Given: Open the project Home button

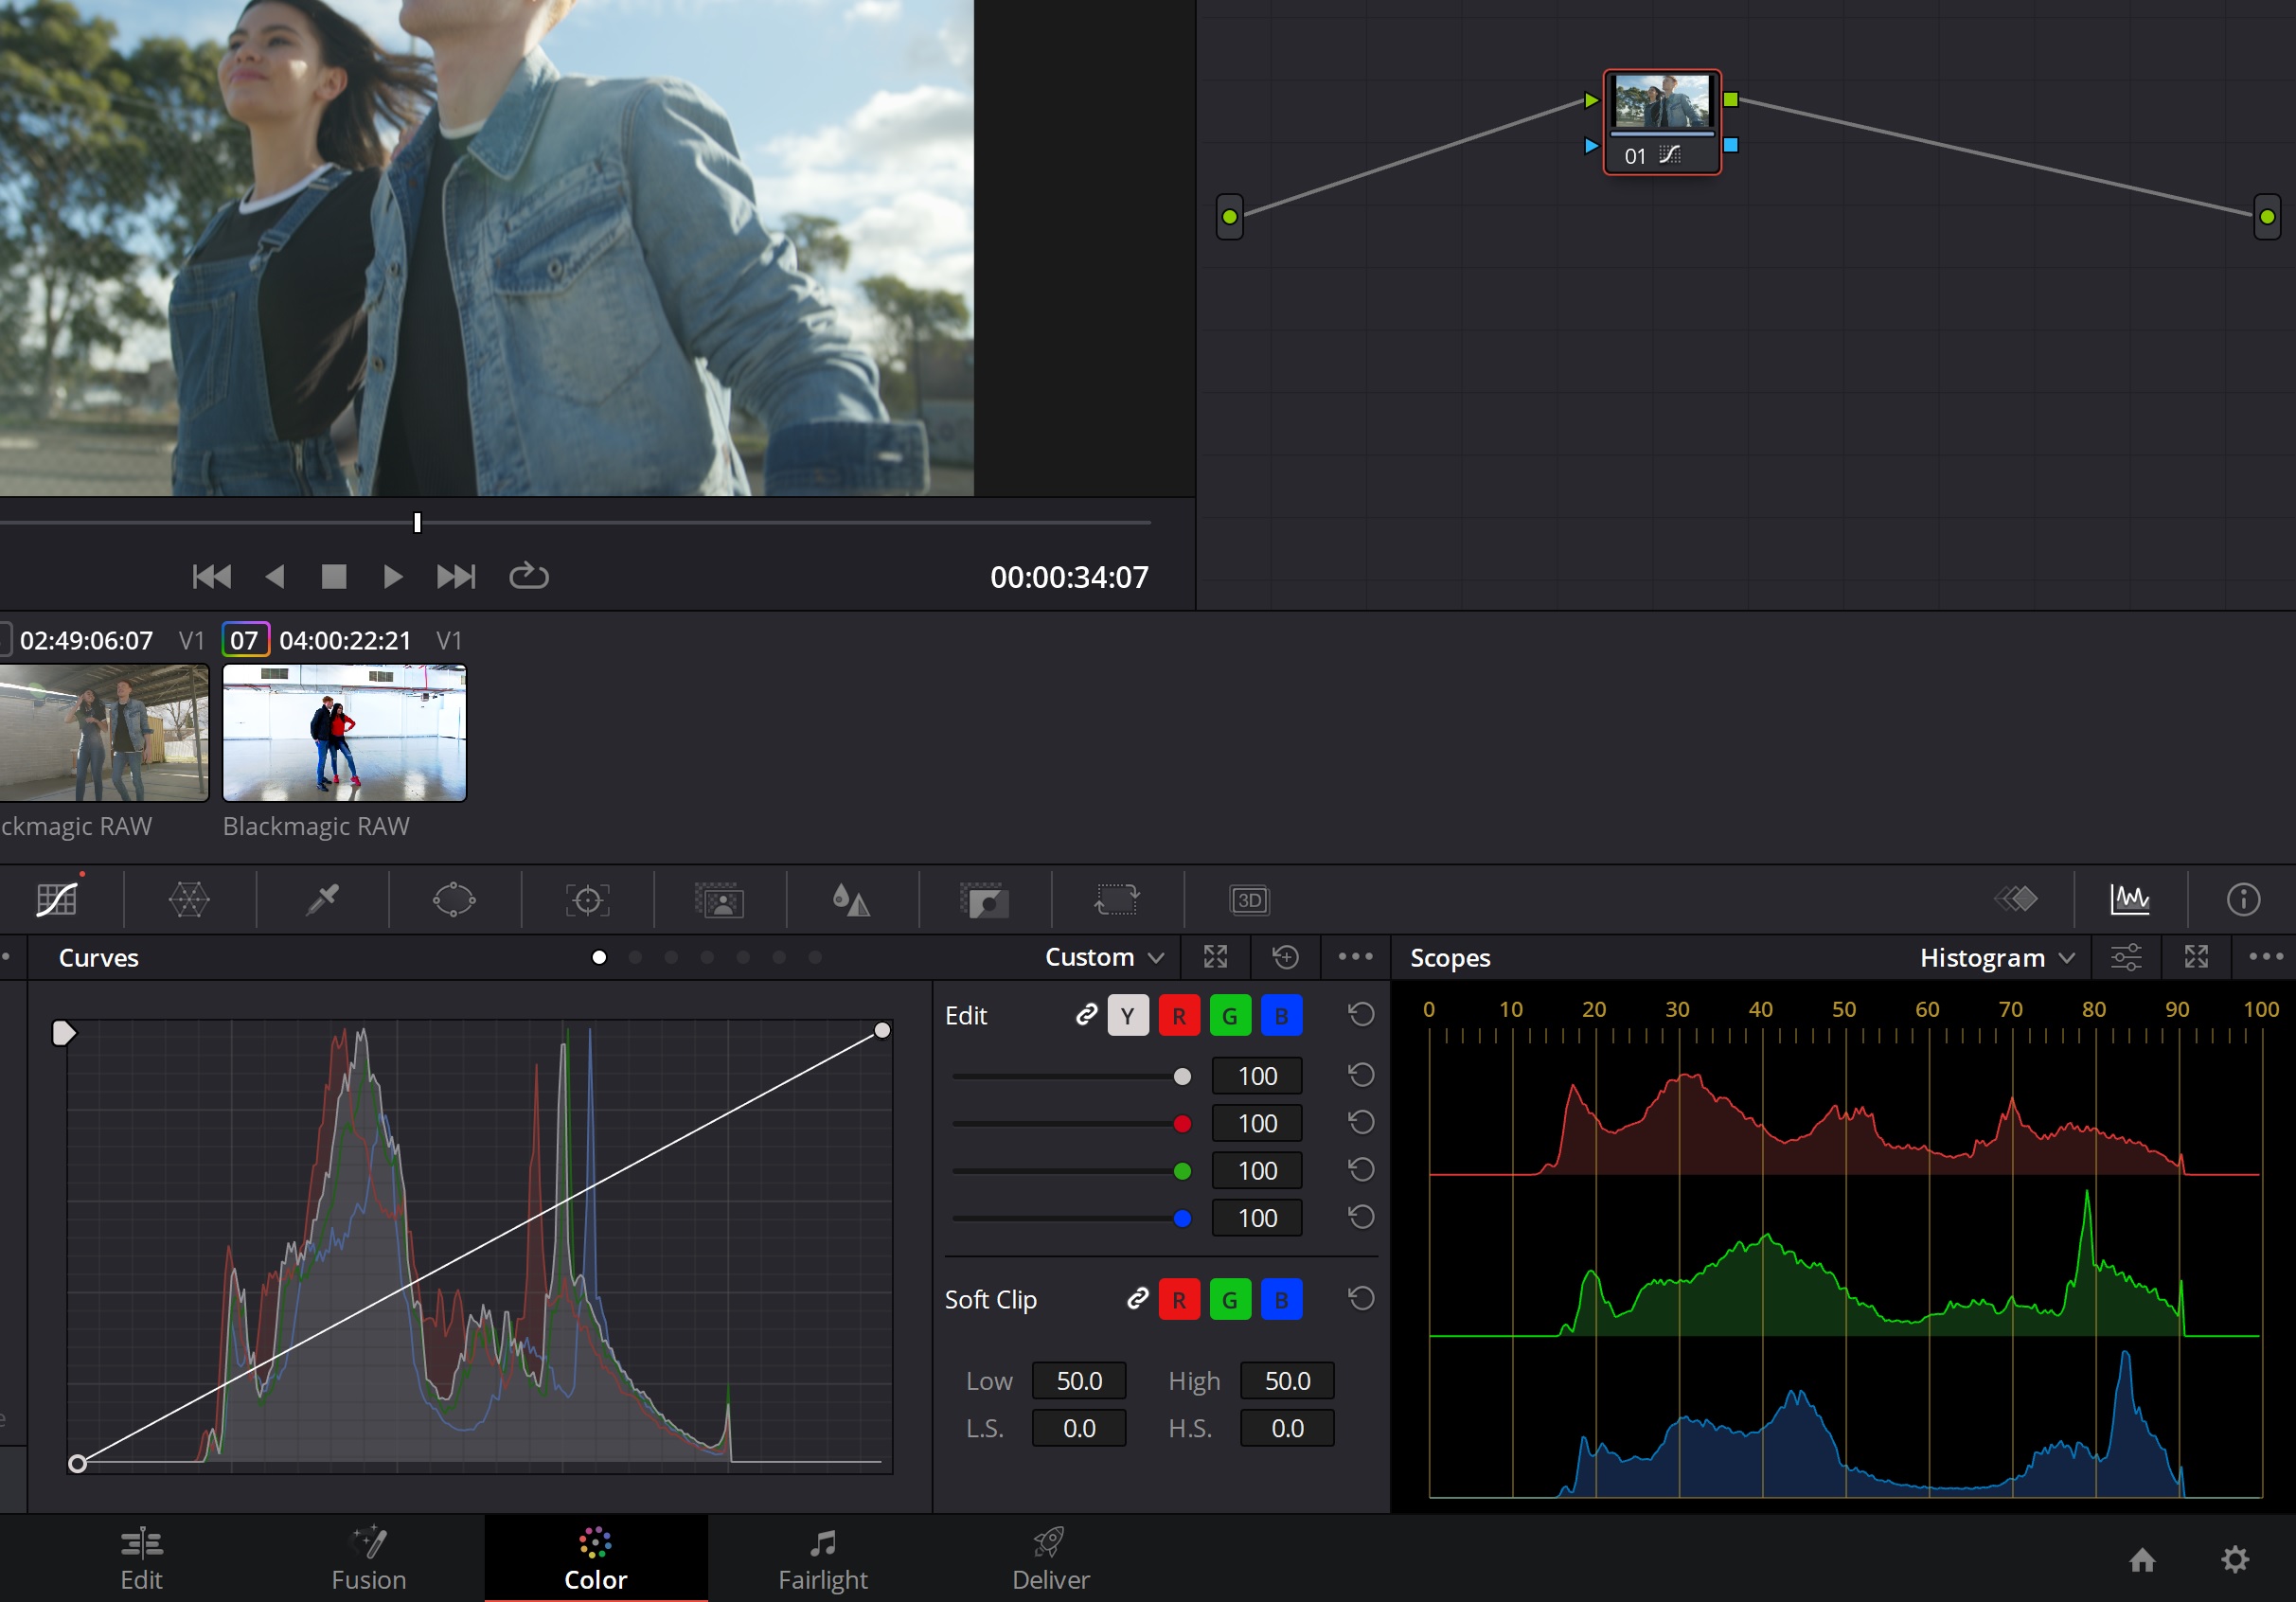Looking at the screenshot, I should coord(2142,1559).
